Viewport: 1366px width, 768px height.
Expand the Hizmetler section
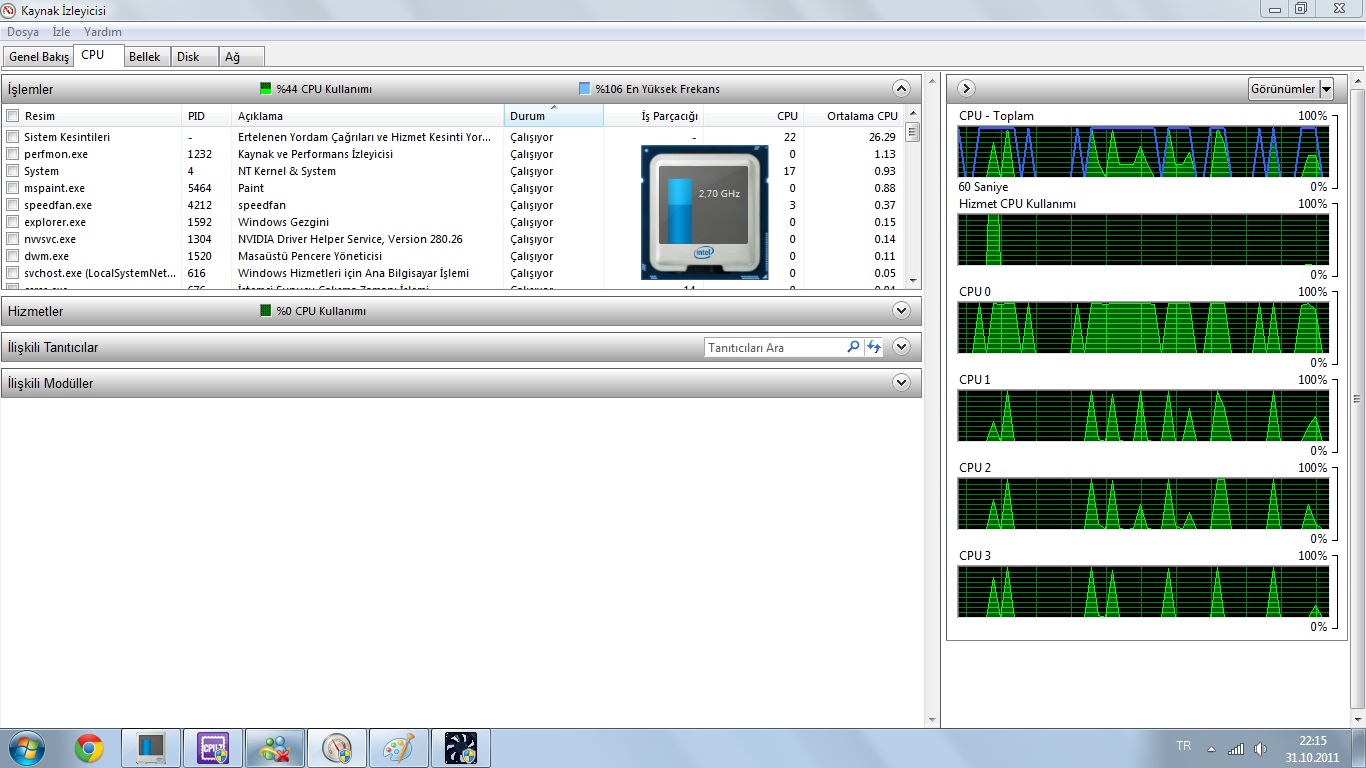tap(901, 311)
